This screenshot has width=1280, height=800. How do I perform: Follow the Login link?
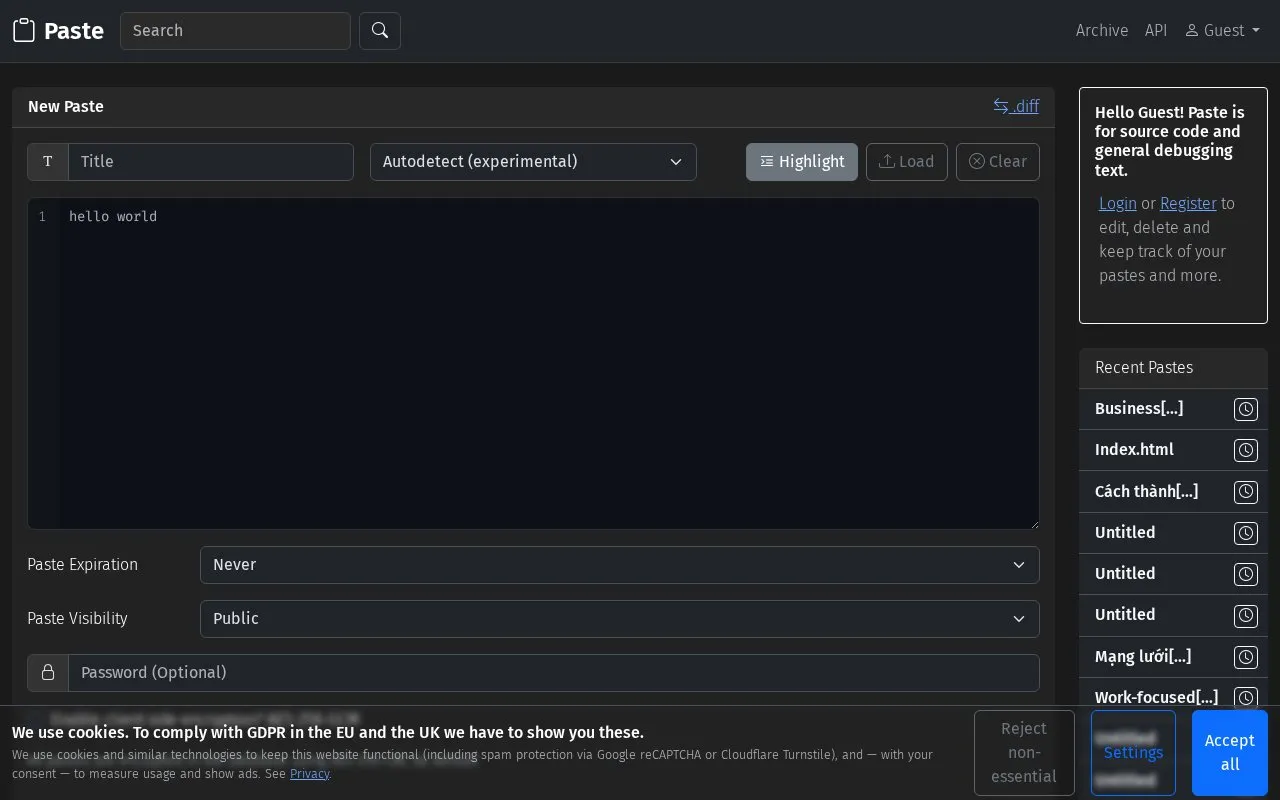point(1118,203)
